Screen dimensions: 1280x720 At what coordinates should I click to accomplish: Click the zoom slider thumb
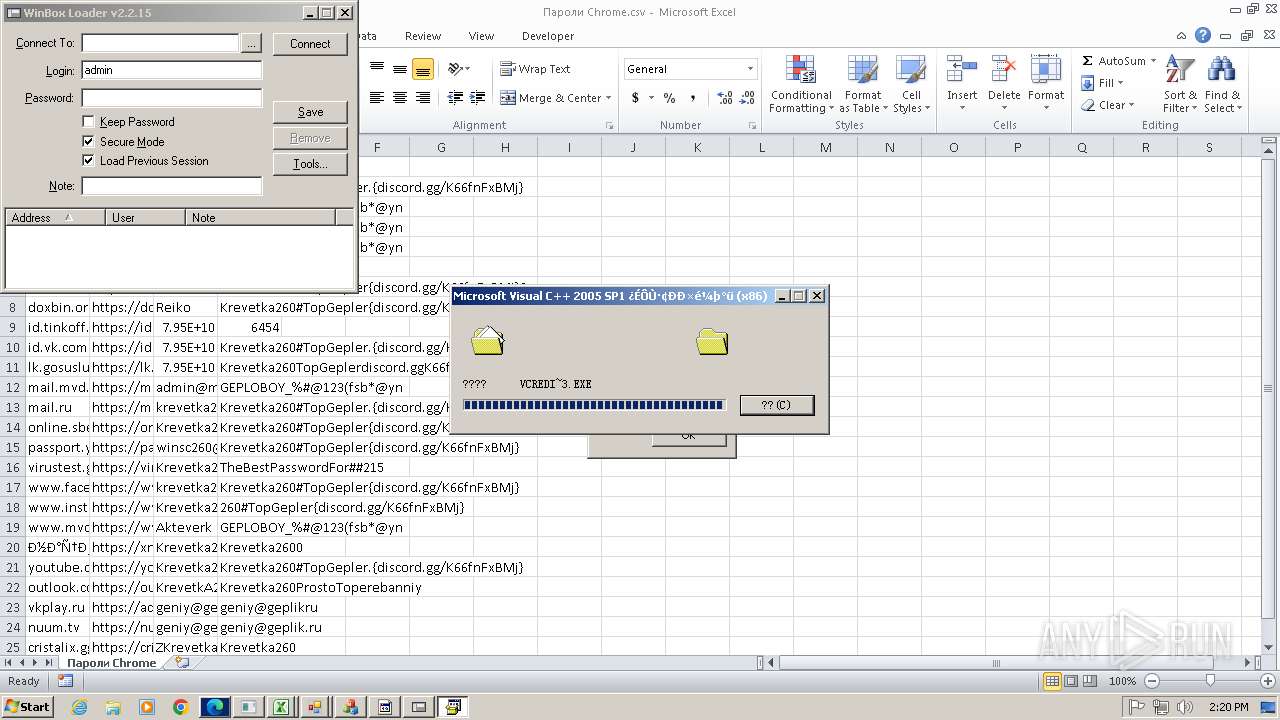[1210, 681]
